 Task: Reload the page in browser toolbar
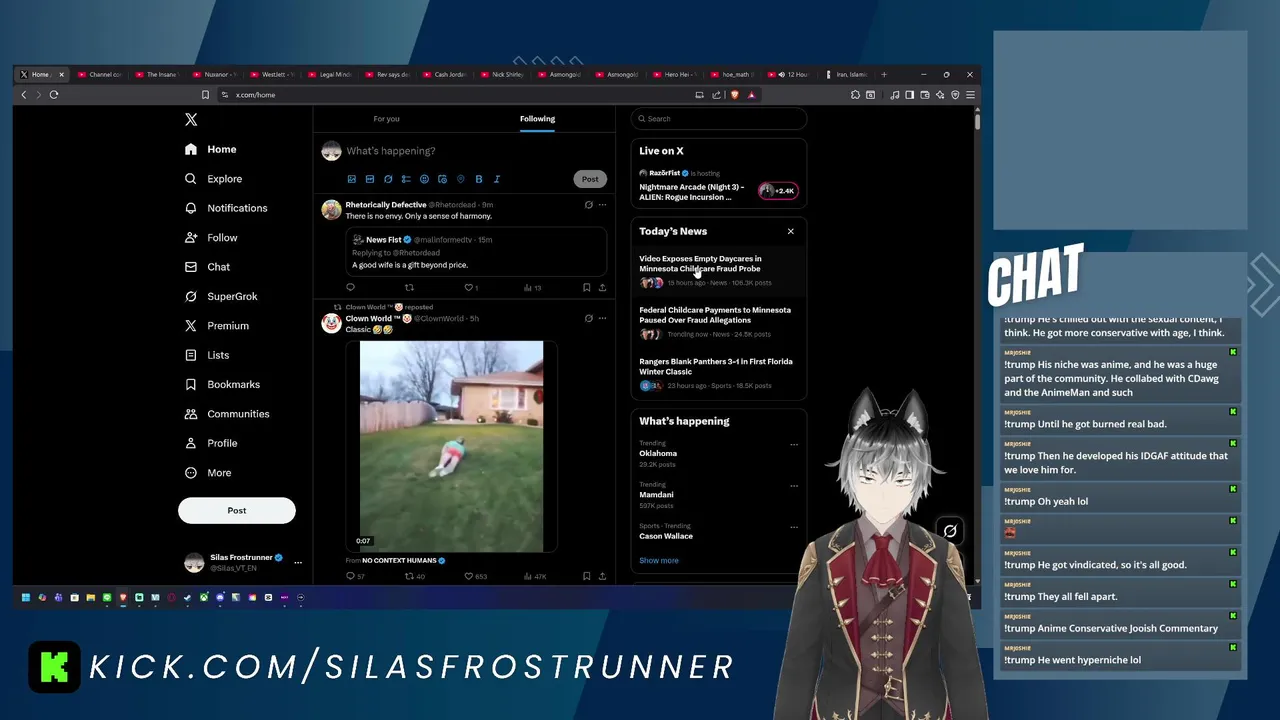[x=54, y=95]
